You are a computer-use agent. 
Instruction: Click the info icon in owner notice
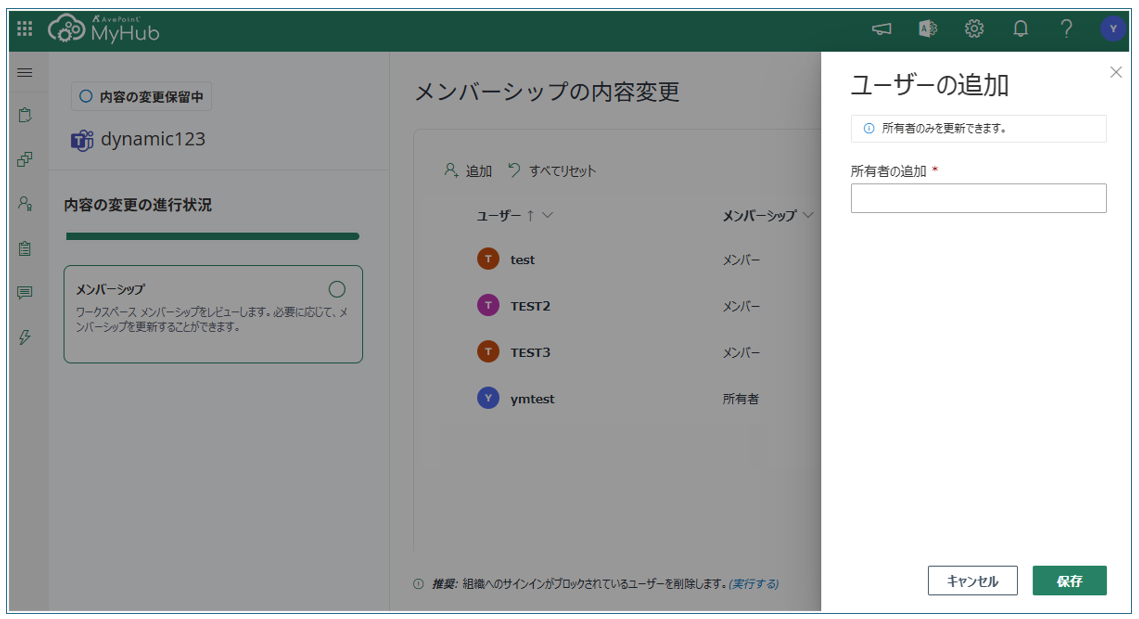click(869, 129)
